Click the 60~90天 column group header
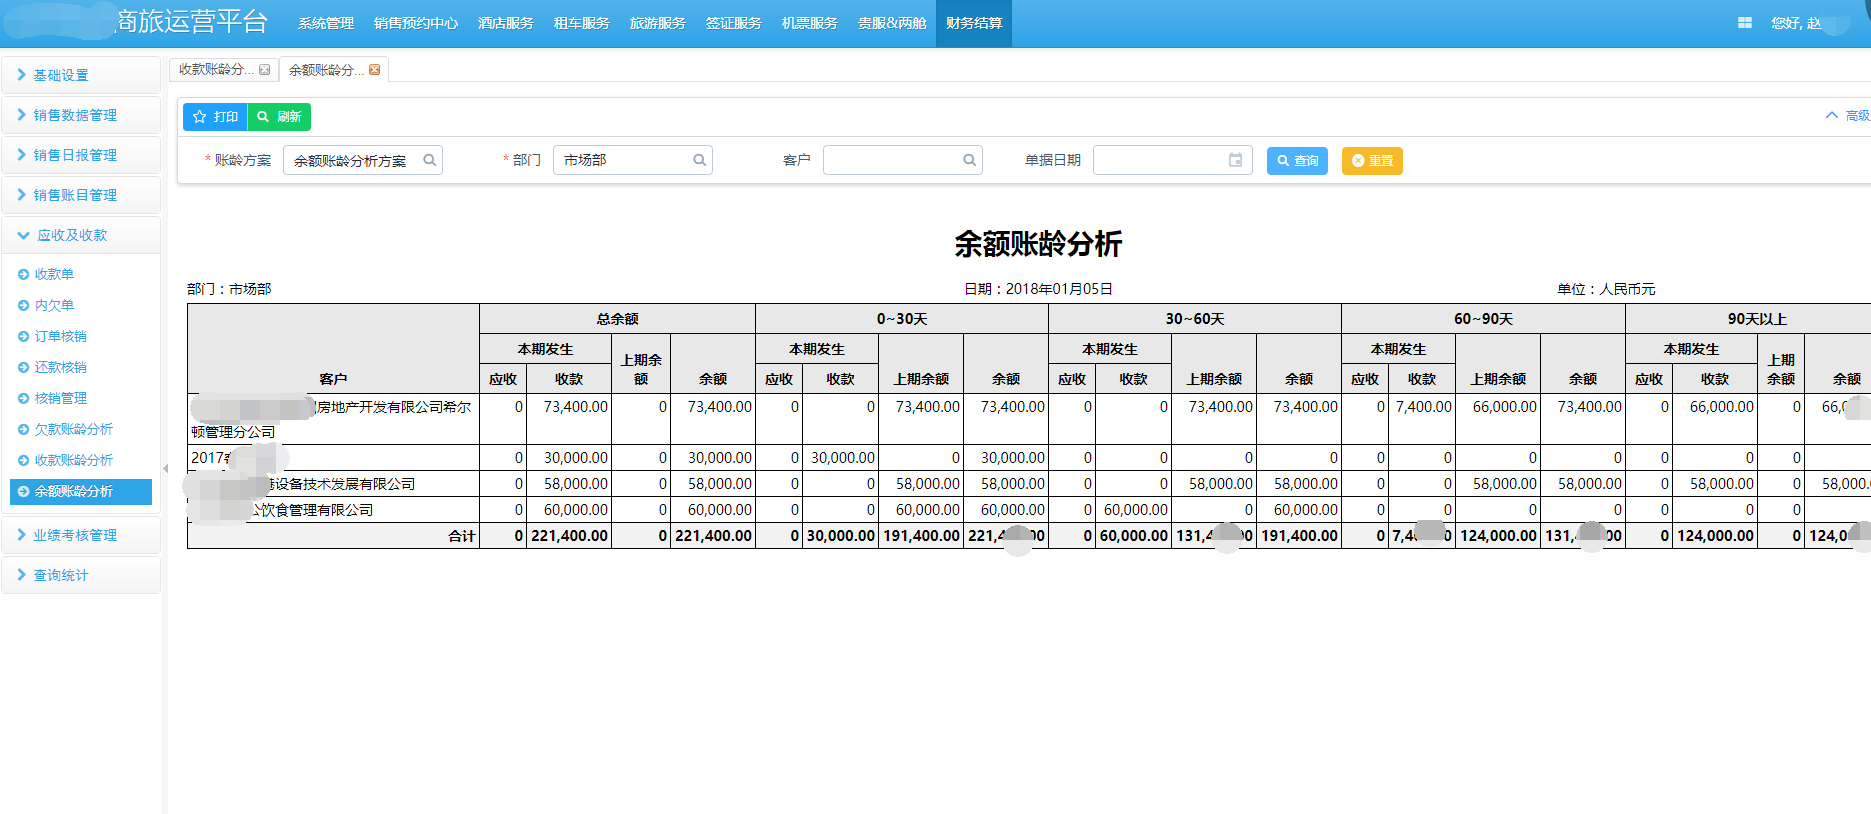 (x=1483, y=319)
